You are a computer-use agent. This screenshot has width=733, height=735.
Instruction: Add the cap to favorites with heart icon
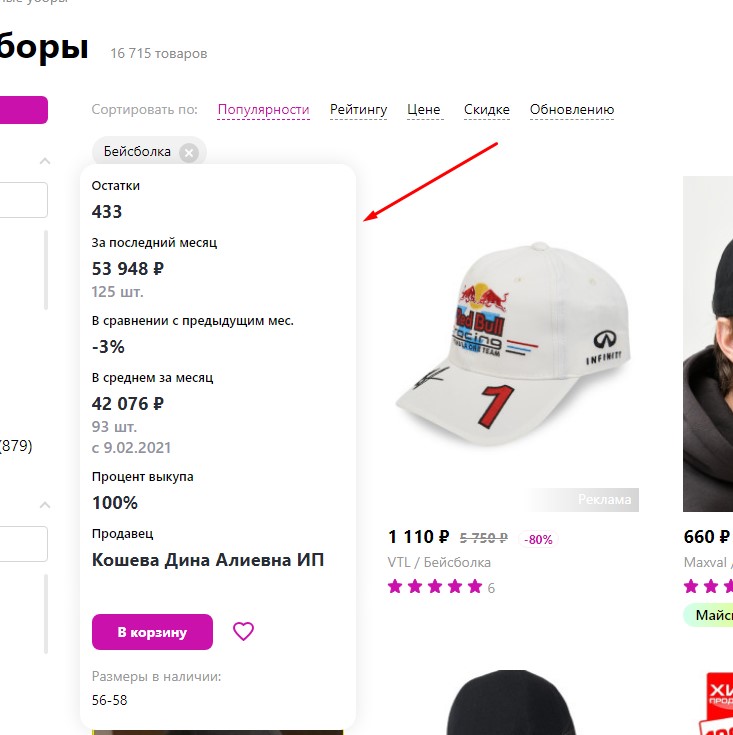[243, 631]
